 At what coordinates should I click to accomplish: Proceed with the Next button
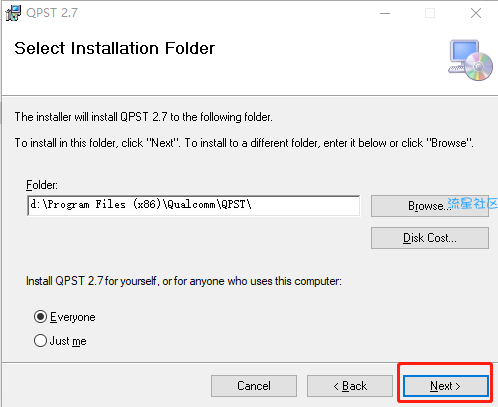tap(446, 386)
